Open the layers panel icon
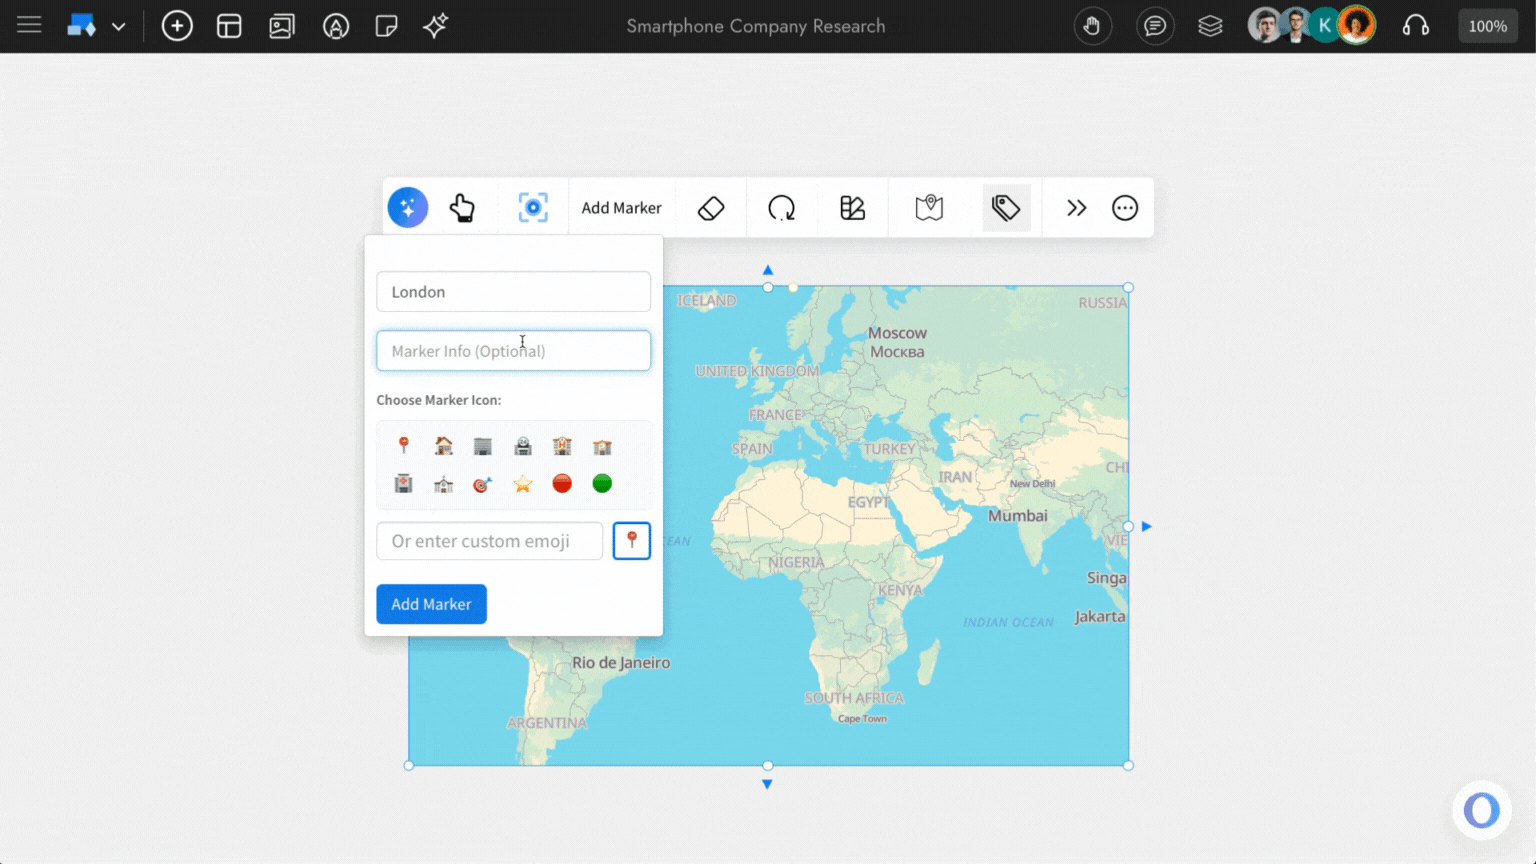Screen dimensions: 1536x864 pos(1210,25)
